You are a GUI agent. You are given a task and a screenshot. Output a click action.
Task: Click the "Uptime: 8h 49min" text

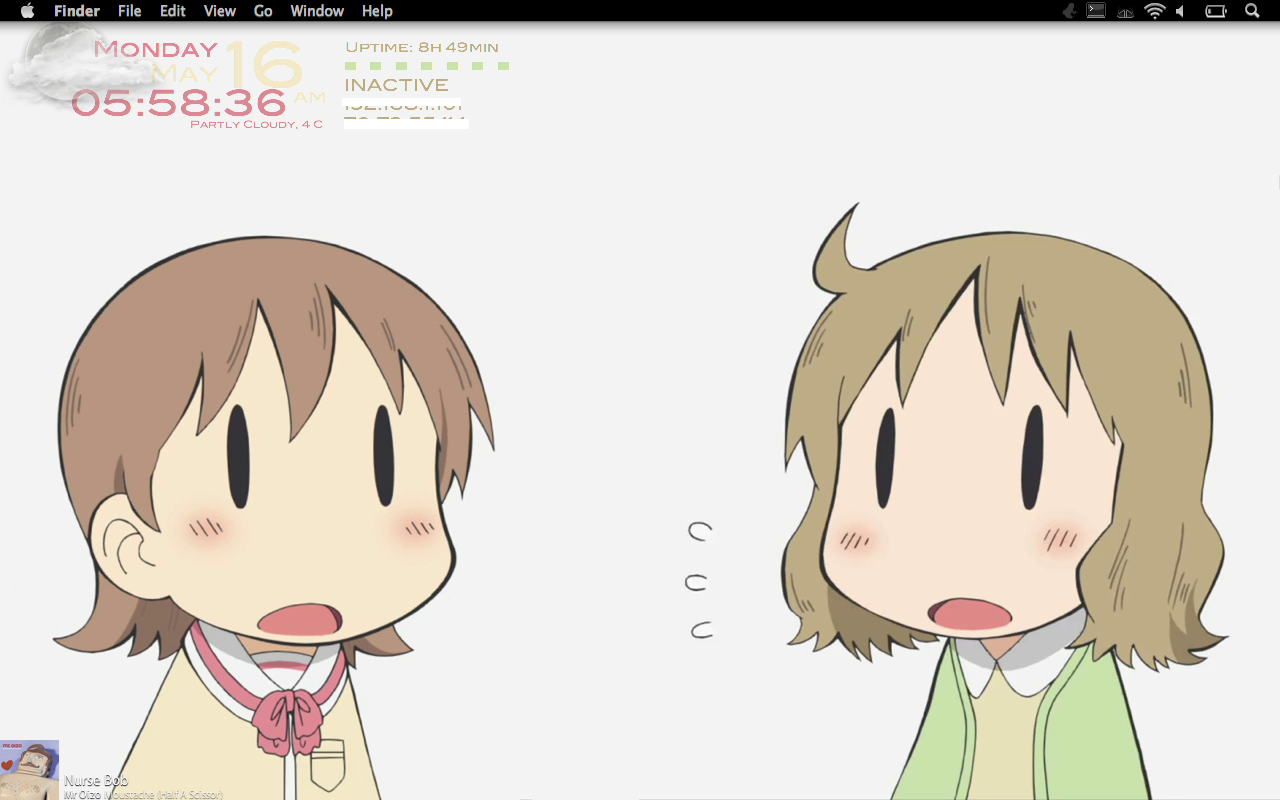pos(421,47)
